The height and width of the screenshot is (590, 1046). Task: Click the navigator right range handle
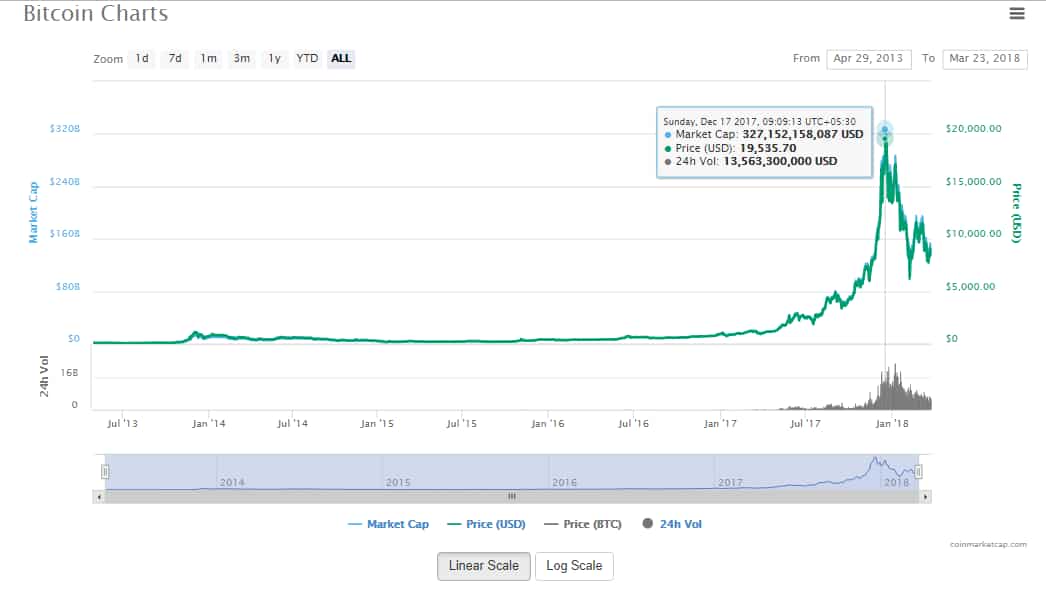click(919, 472)
